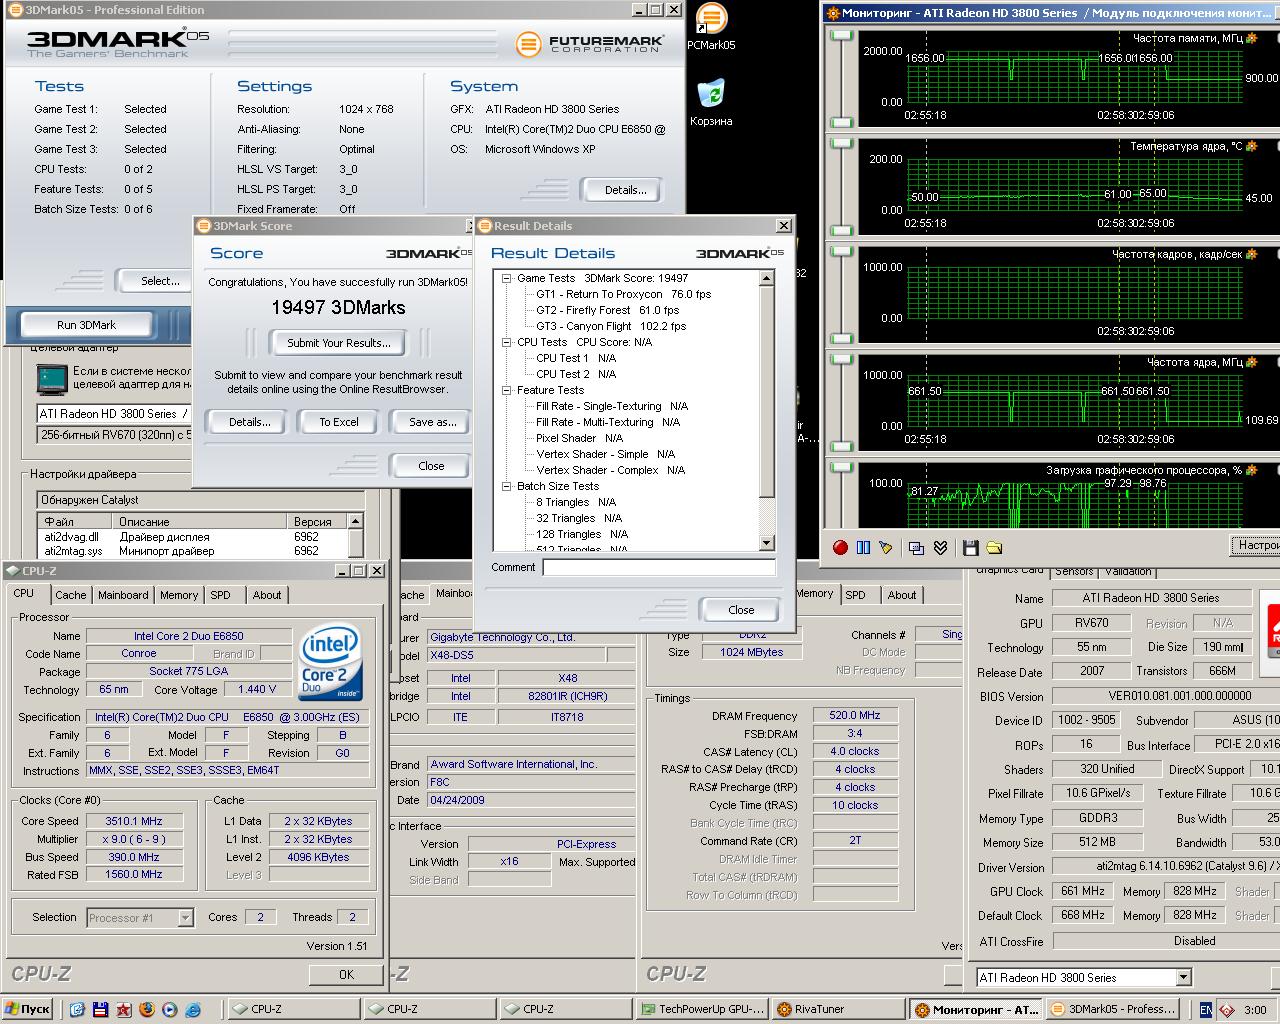Click OK in the CPU-Z window
Screen dimensions: 1280x1024
click(346, 974)
